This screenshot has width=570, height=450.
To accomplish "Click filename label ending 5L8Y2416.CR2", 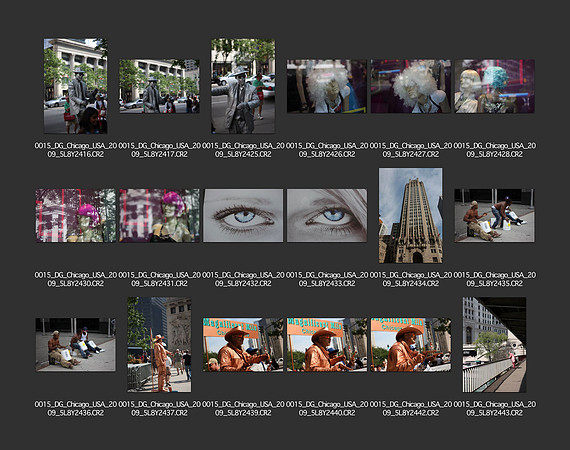I will (76, 150).
